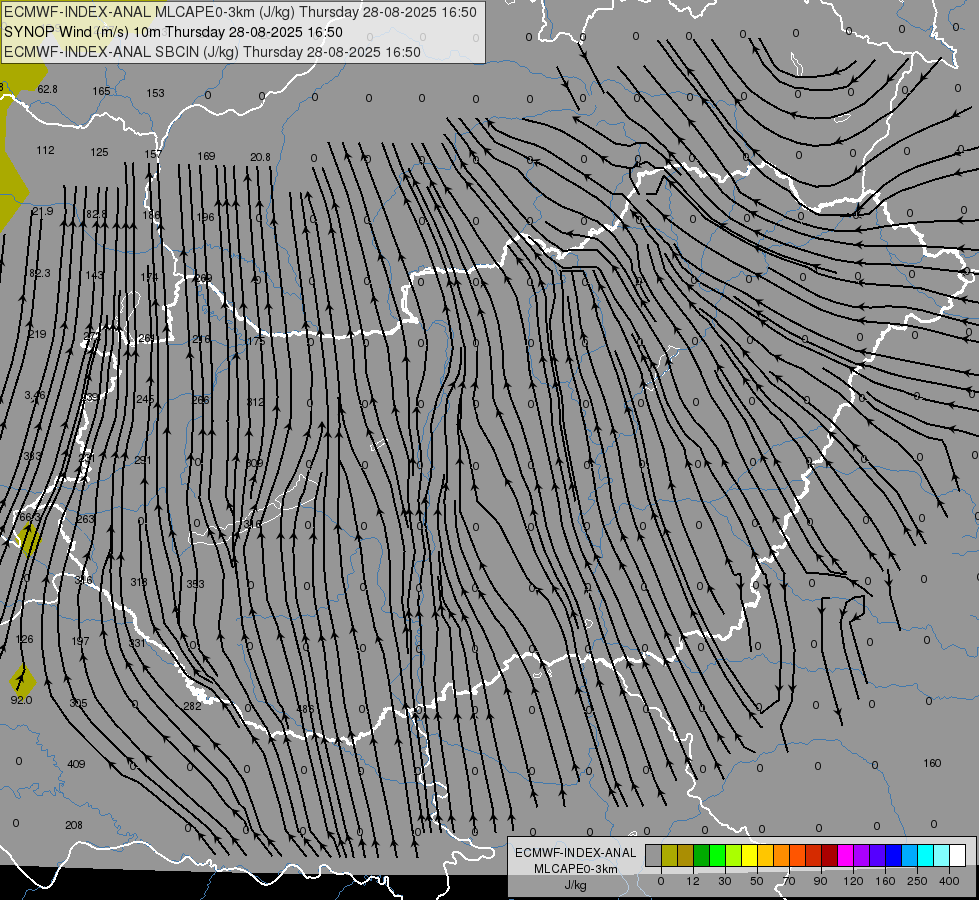Click the legend scale value 400
This screenshot has height=900, width=979.
pos(949,881)
